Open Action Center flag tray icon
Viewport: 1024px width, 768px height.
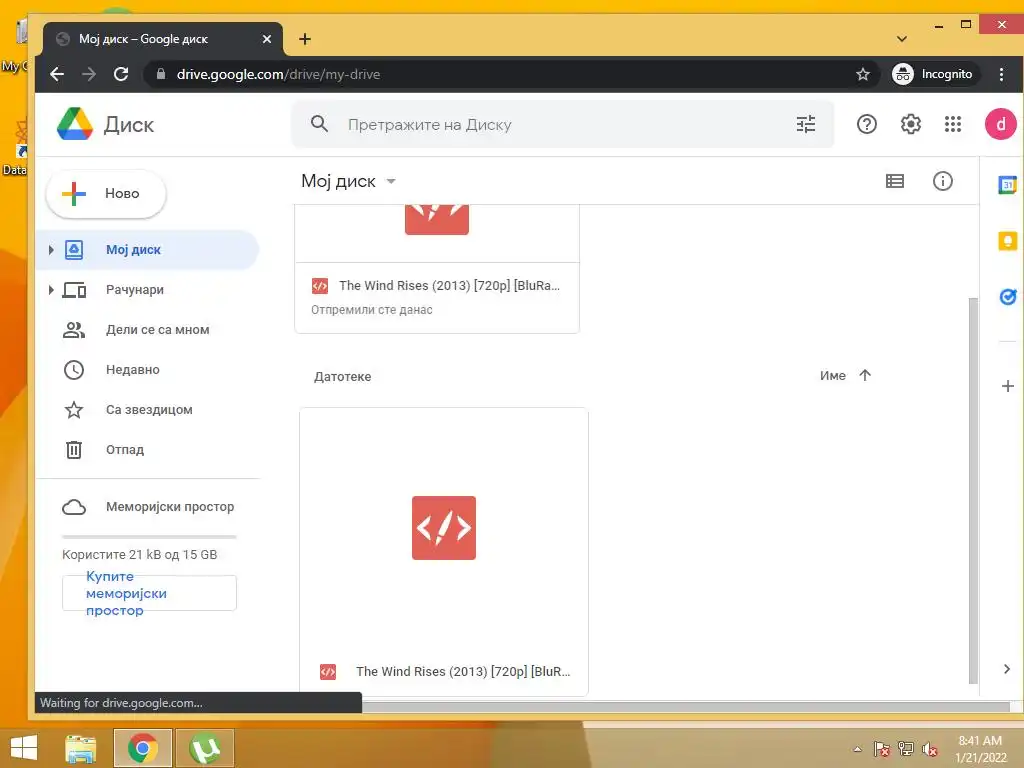tap(881, 749)
